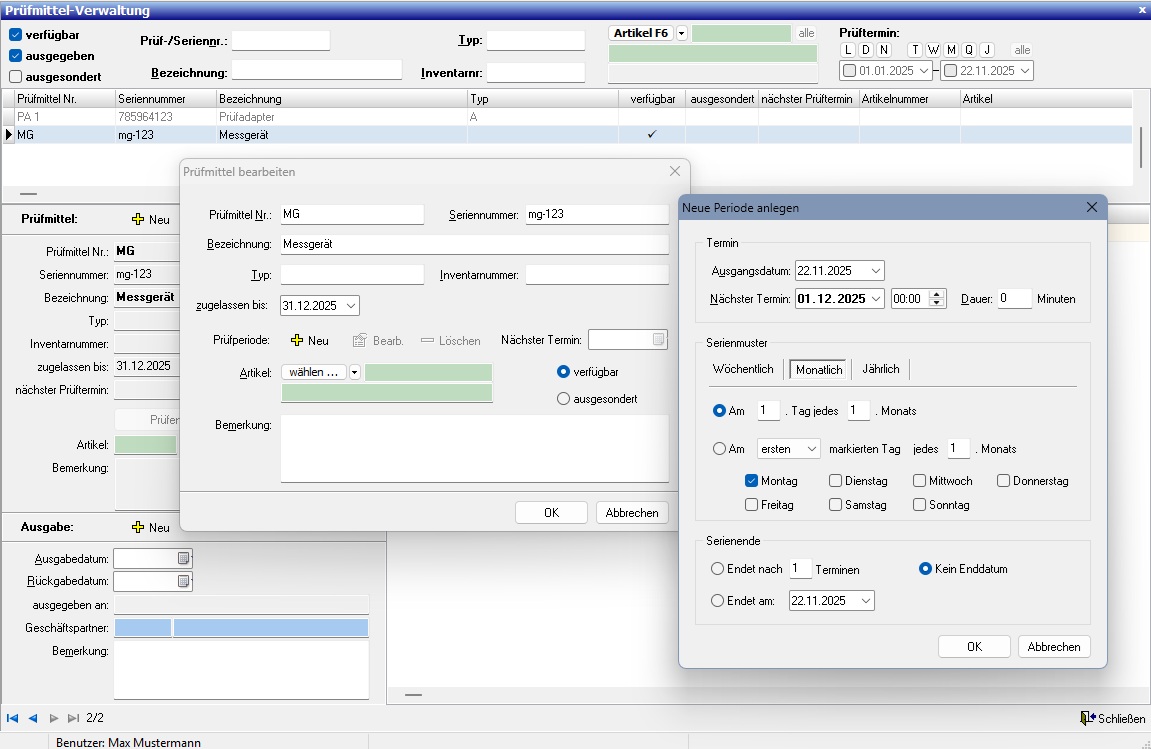Uncheck the Montag checkbox
Screen dimensions: 1151x749
[752, 481]
